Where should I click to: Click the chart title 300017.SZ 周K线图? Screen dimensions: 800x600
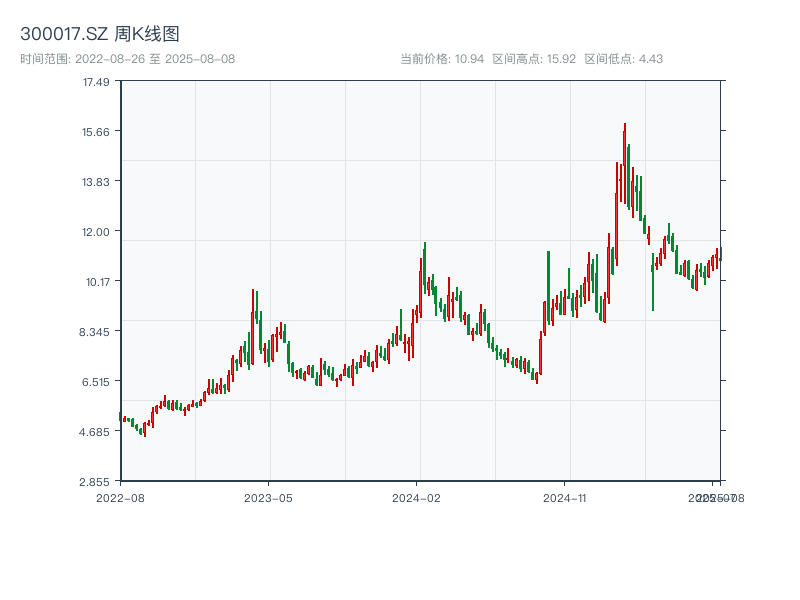(100, 34)
